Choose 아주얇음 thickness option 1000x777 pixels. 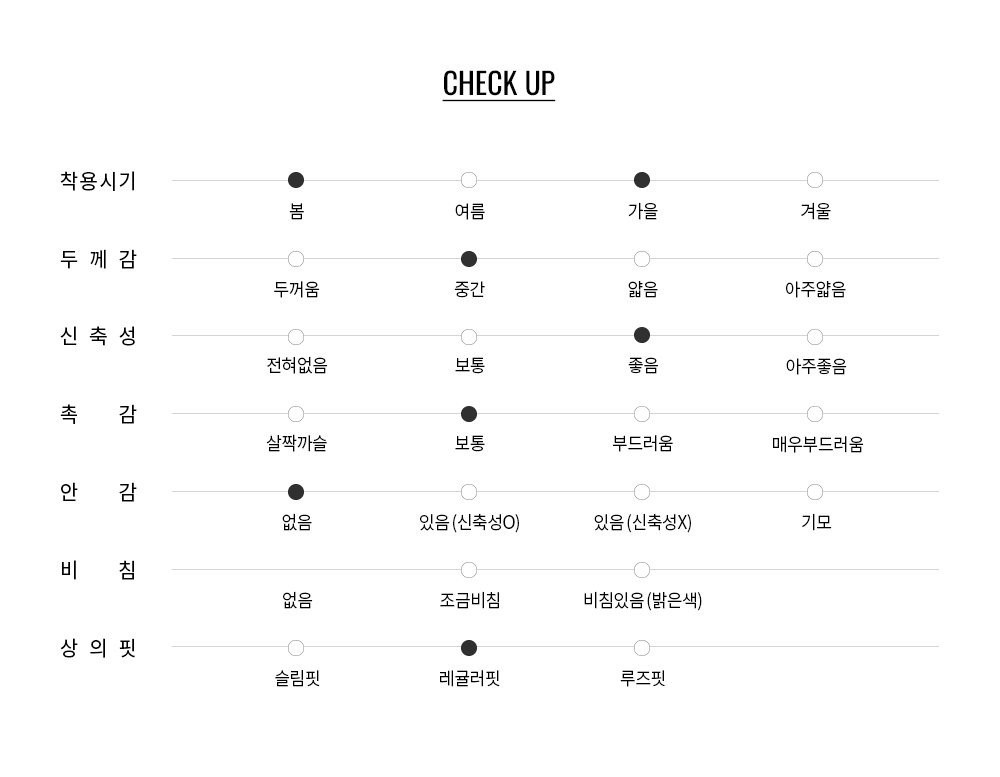815,259
